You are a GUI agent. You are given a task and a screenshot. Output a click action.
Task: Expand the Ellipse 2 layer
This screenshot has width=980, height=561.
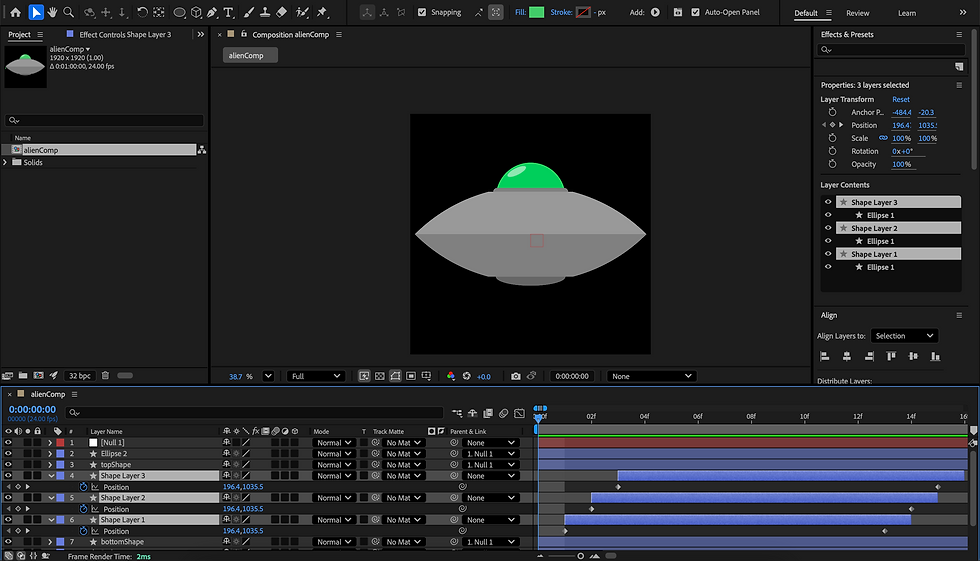pyautogui.click(x=50, y=454)
